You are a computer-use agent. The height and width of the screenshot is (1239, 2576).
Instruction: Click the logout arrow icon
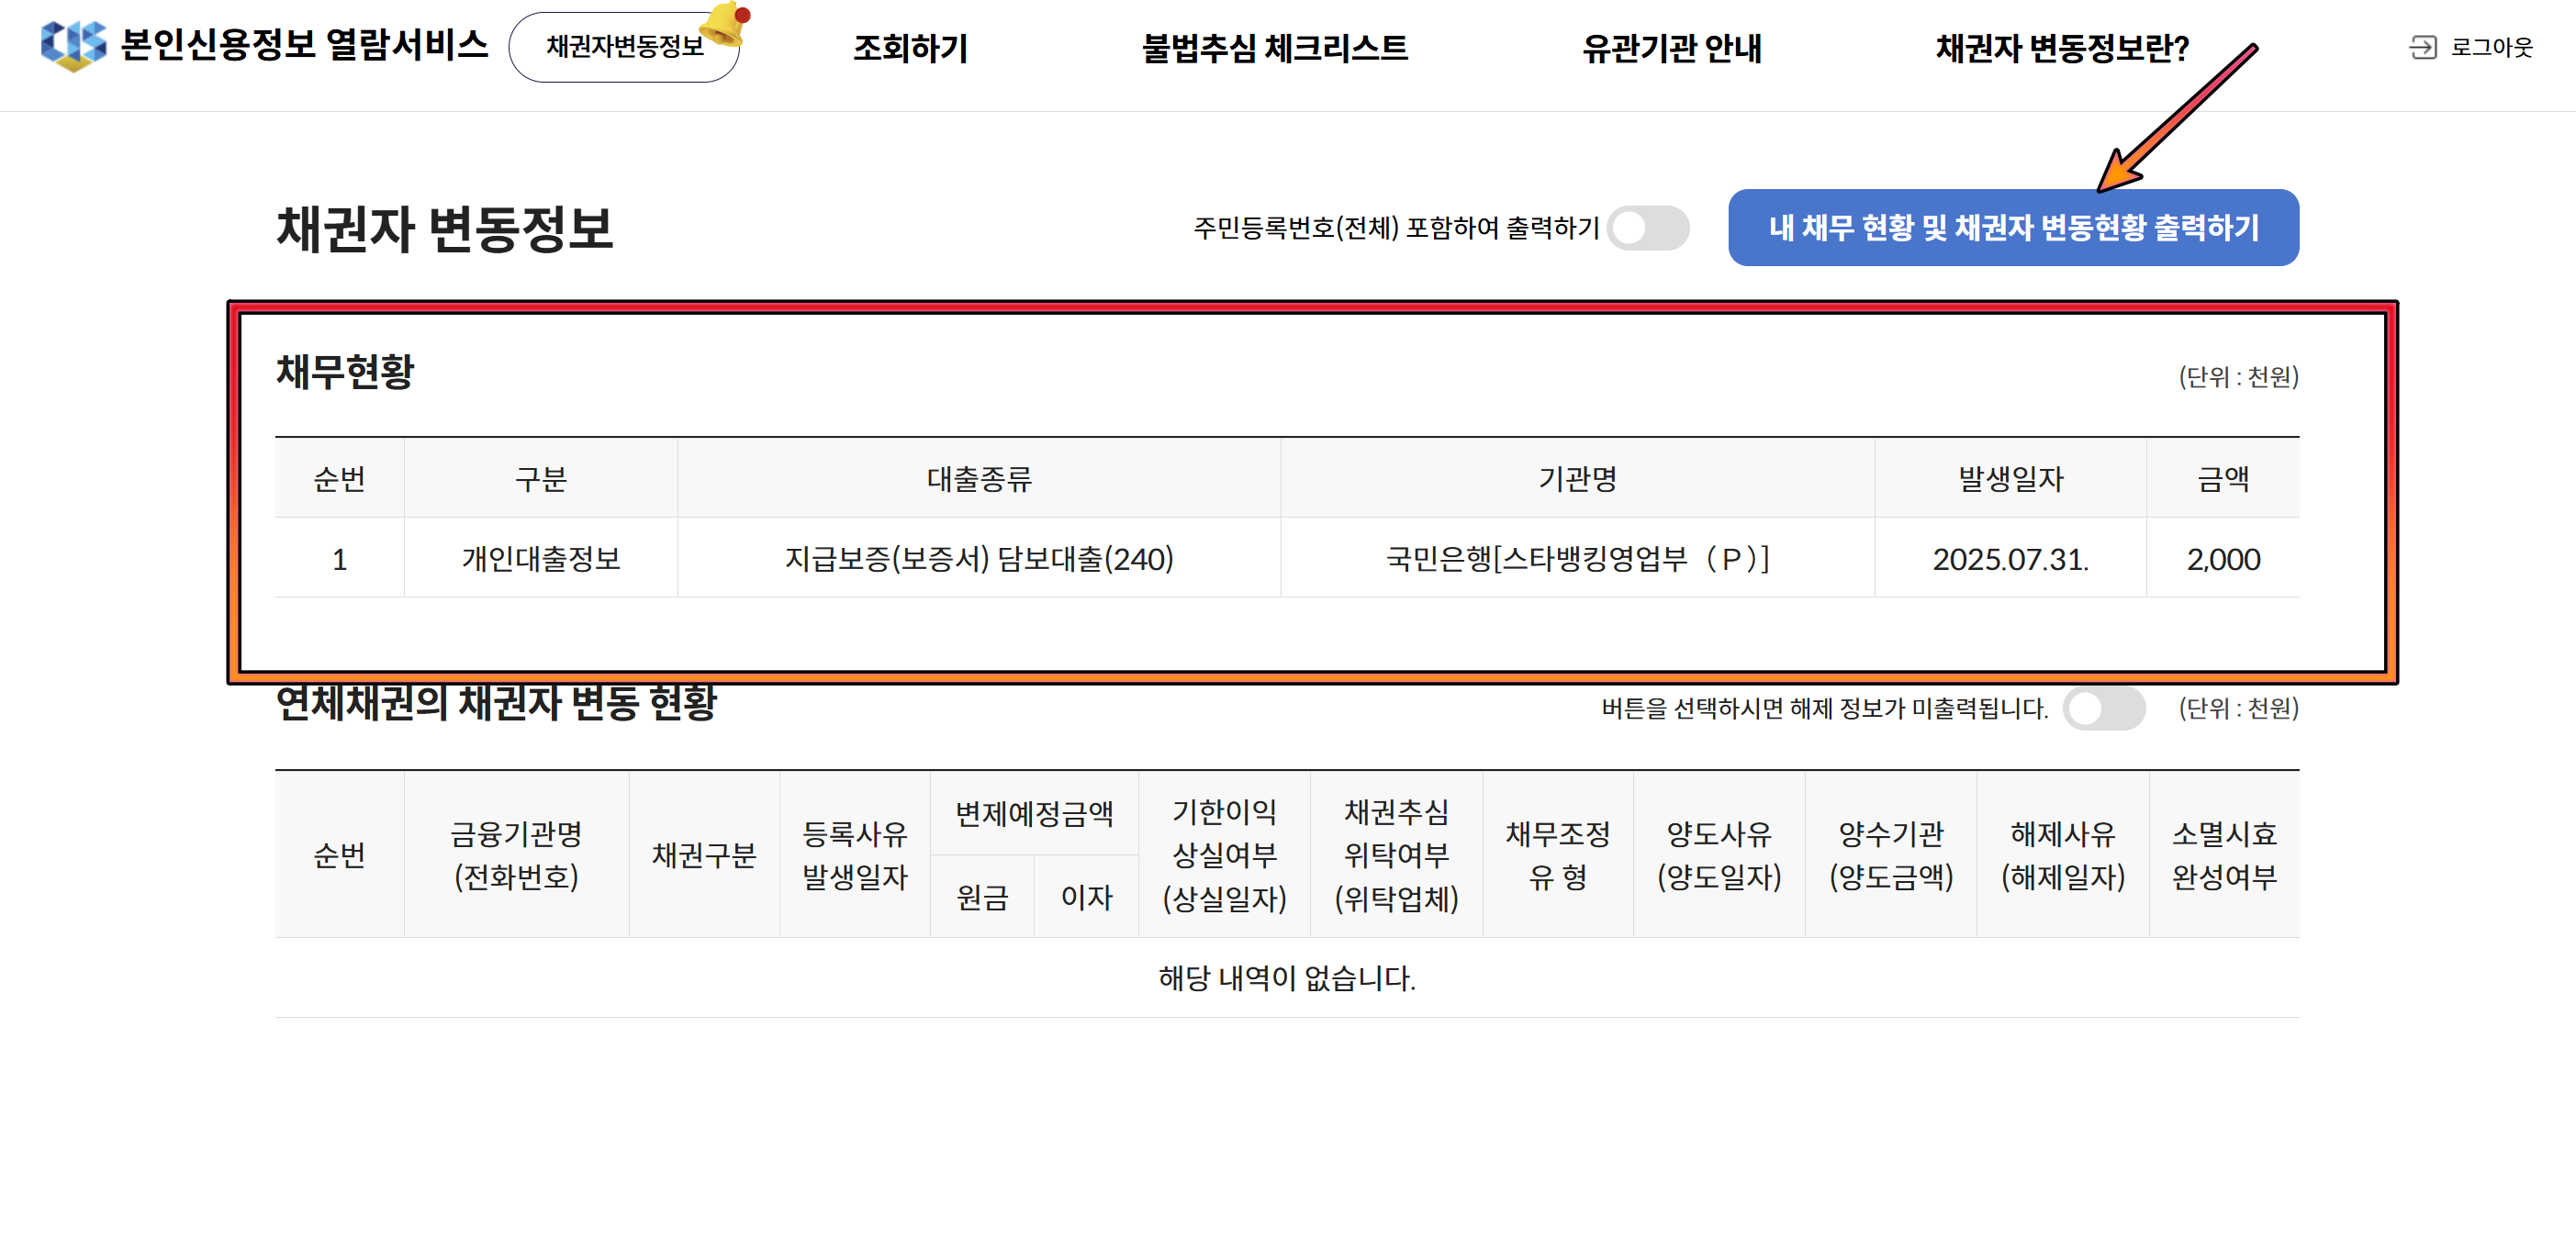2421,47
